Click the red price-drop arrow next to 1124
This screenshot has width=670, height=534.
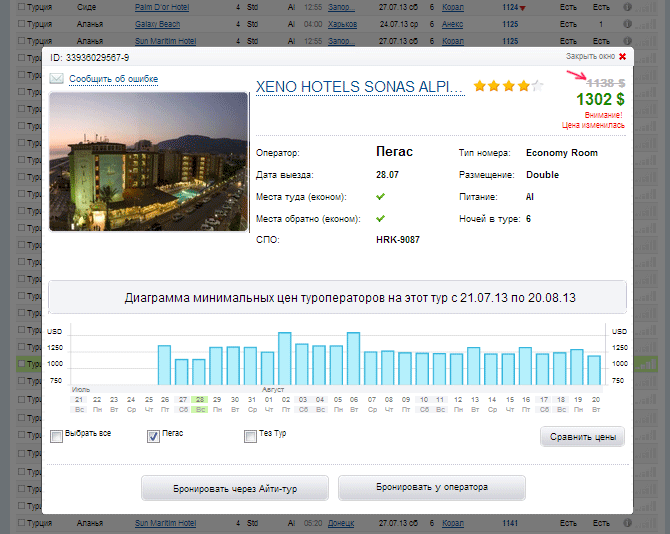pos(523,8)
